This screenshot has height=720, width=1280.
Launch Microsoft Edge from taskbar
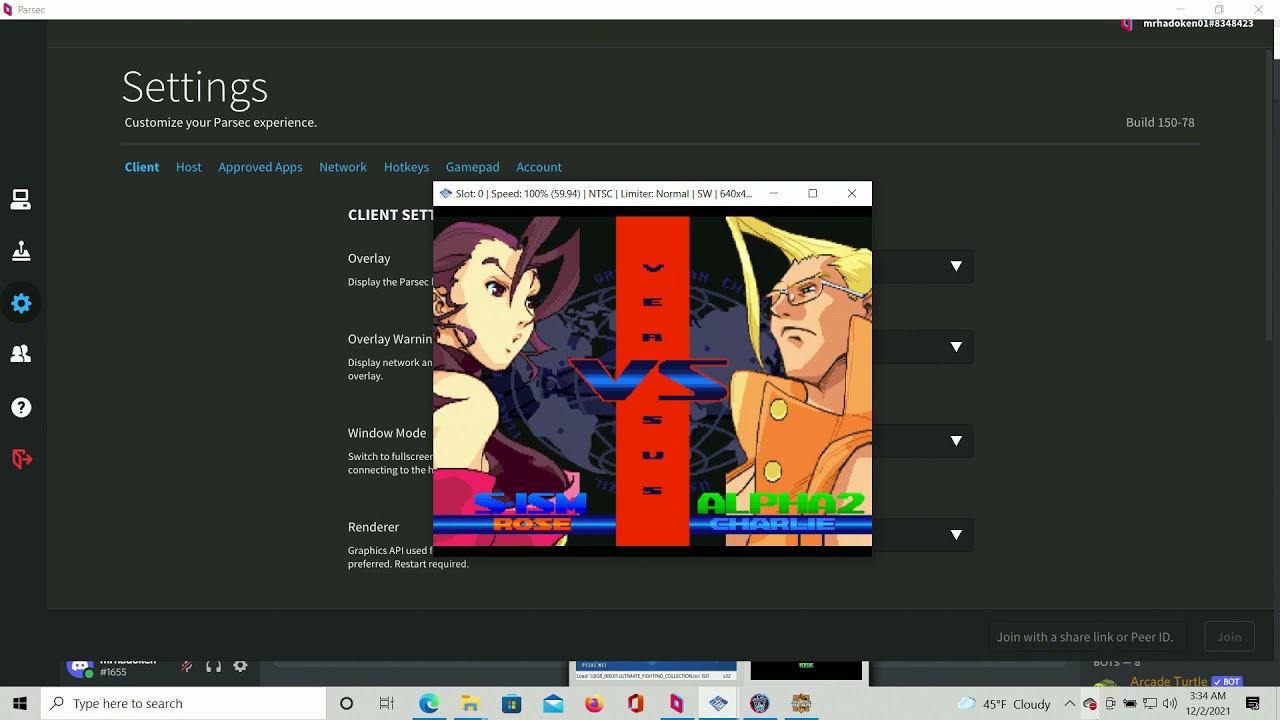tap(429, 703)
